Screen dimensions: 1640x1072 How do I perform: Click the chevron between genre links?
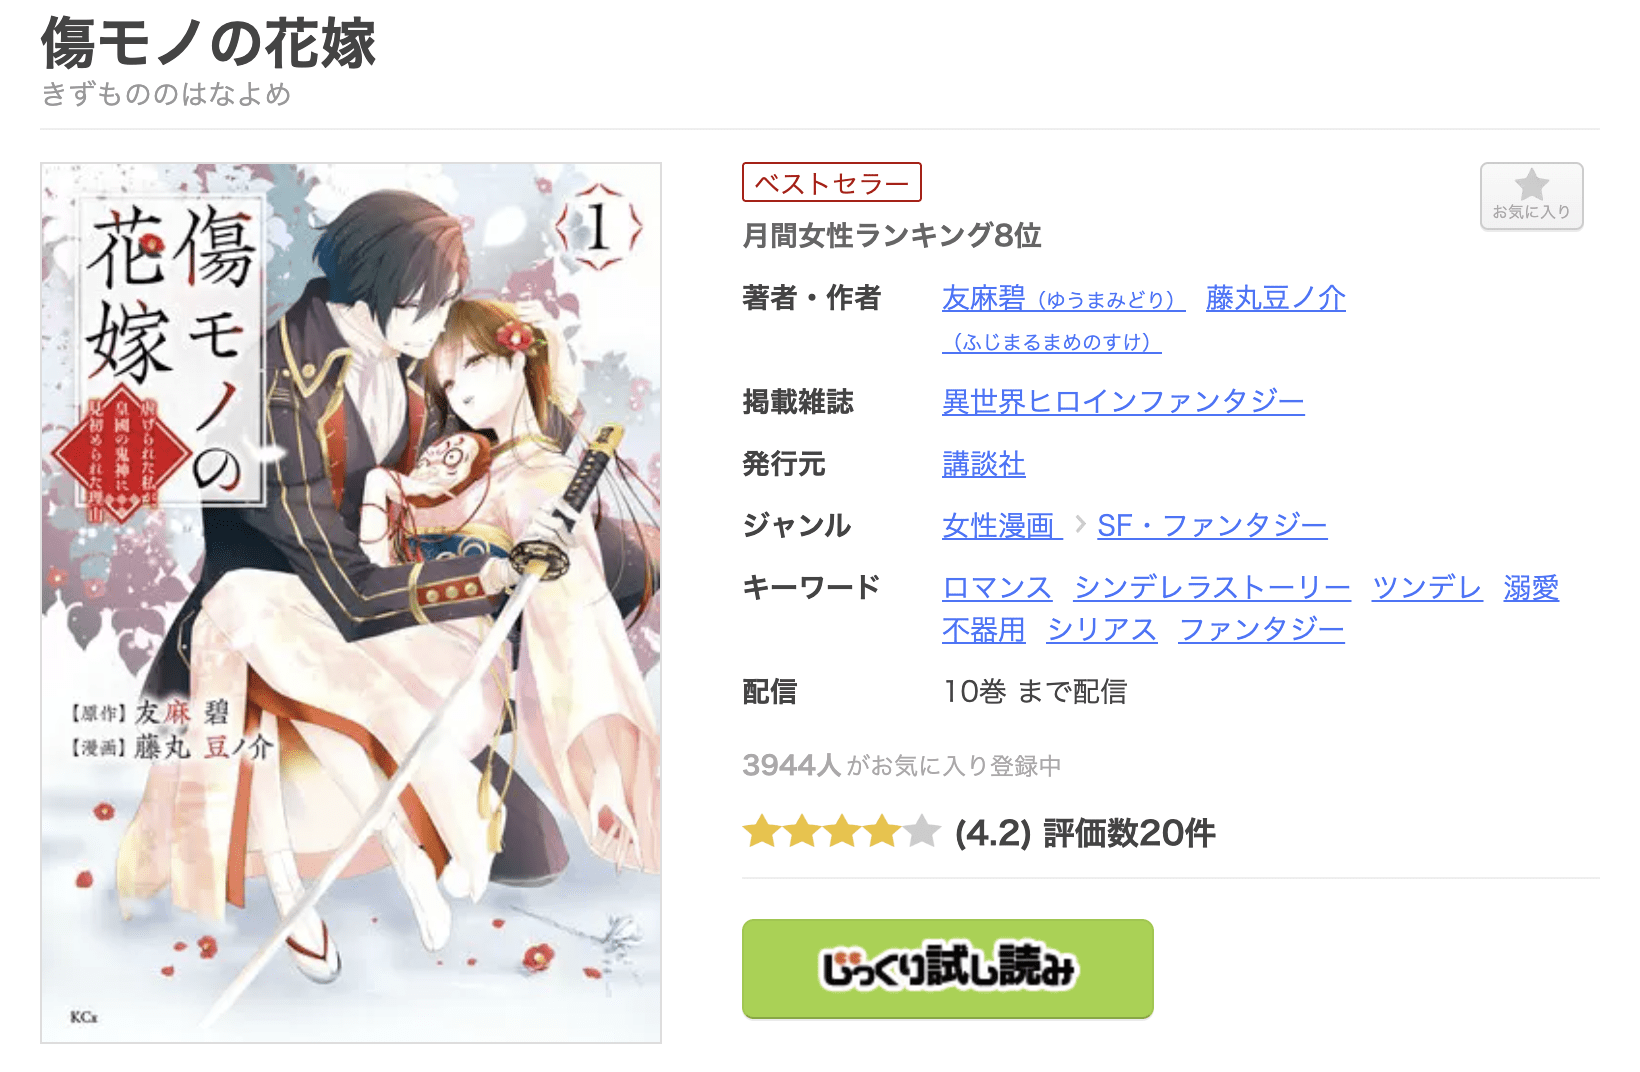click(1080, 525)
